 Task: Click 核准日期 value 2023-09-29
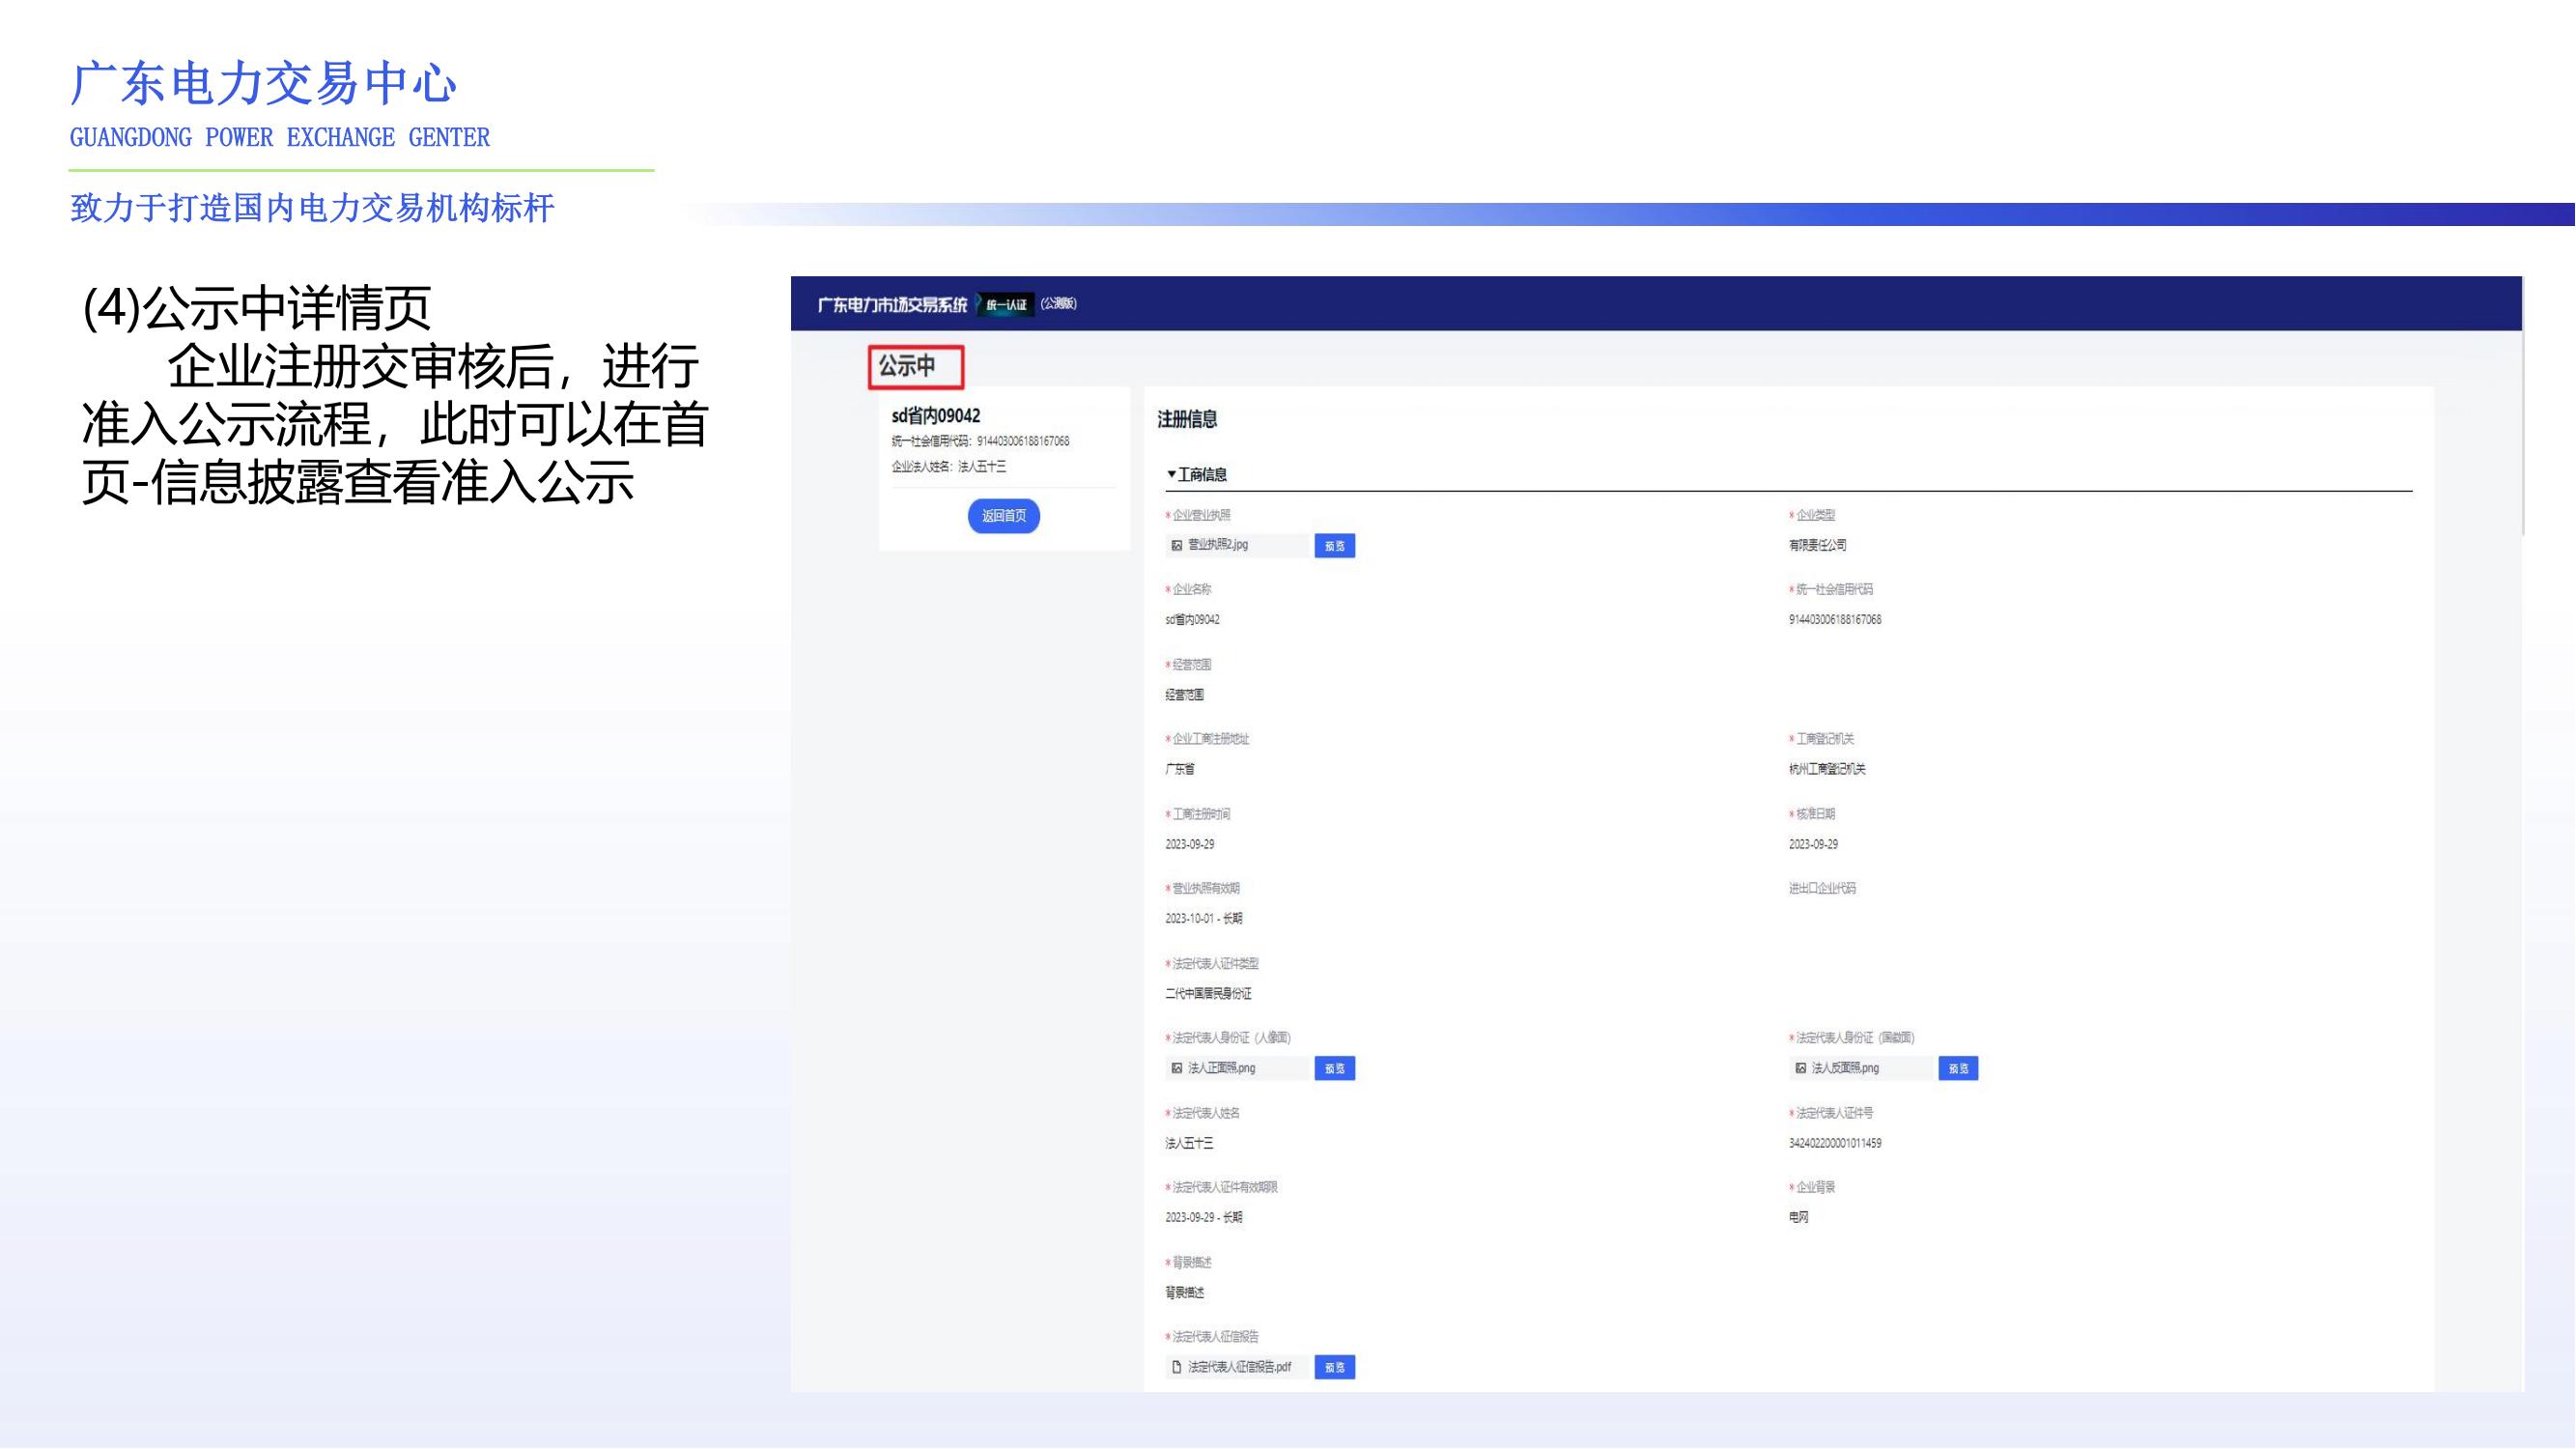(x=1813, y=844)
